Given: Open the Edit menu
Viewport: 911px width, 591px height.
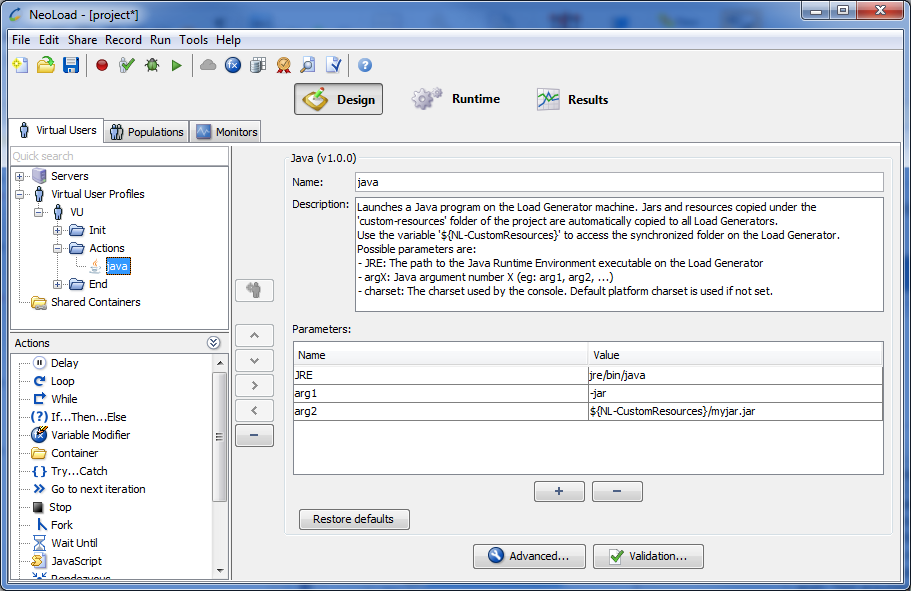Looking at the screenshot, I should [49, 40].
